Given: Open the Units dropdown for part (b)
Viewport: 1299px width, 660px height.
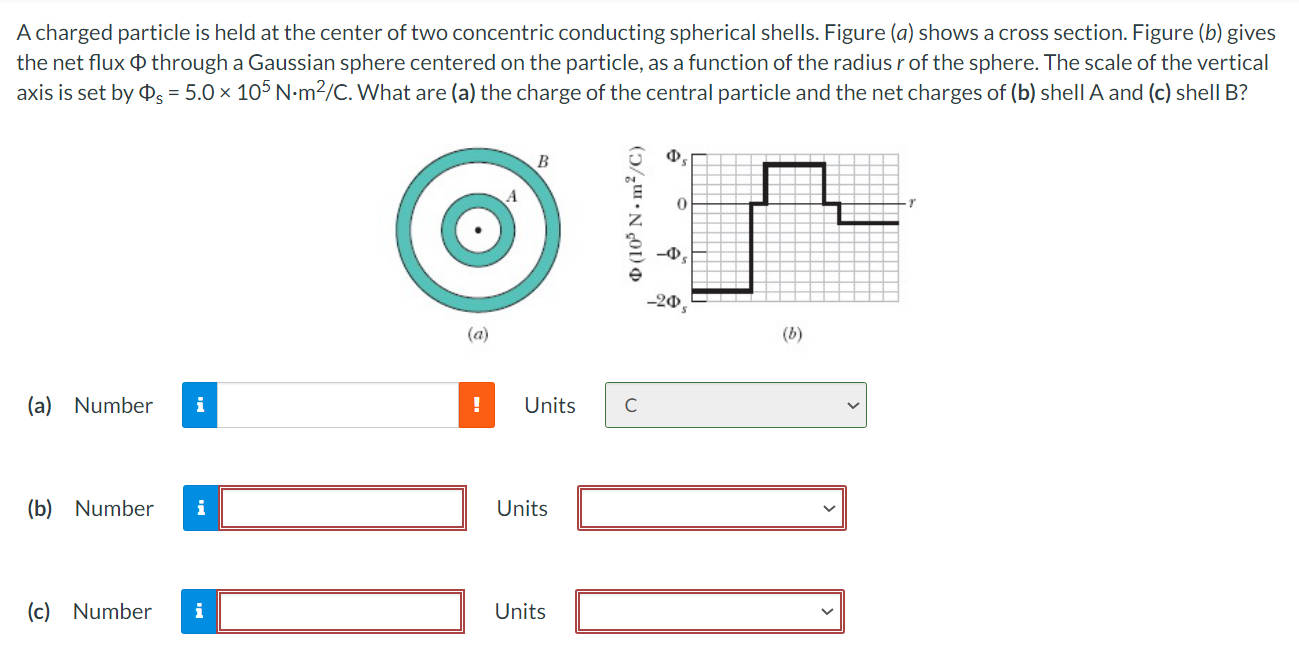Looking at the screenshot, I should (x=711, y=508).
